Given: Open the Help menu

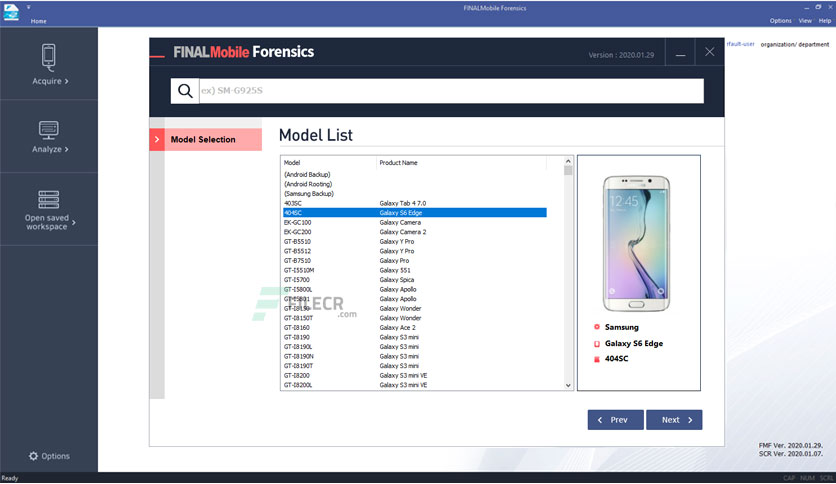Looking at the screenshot, I should click(x=825, y=21).
